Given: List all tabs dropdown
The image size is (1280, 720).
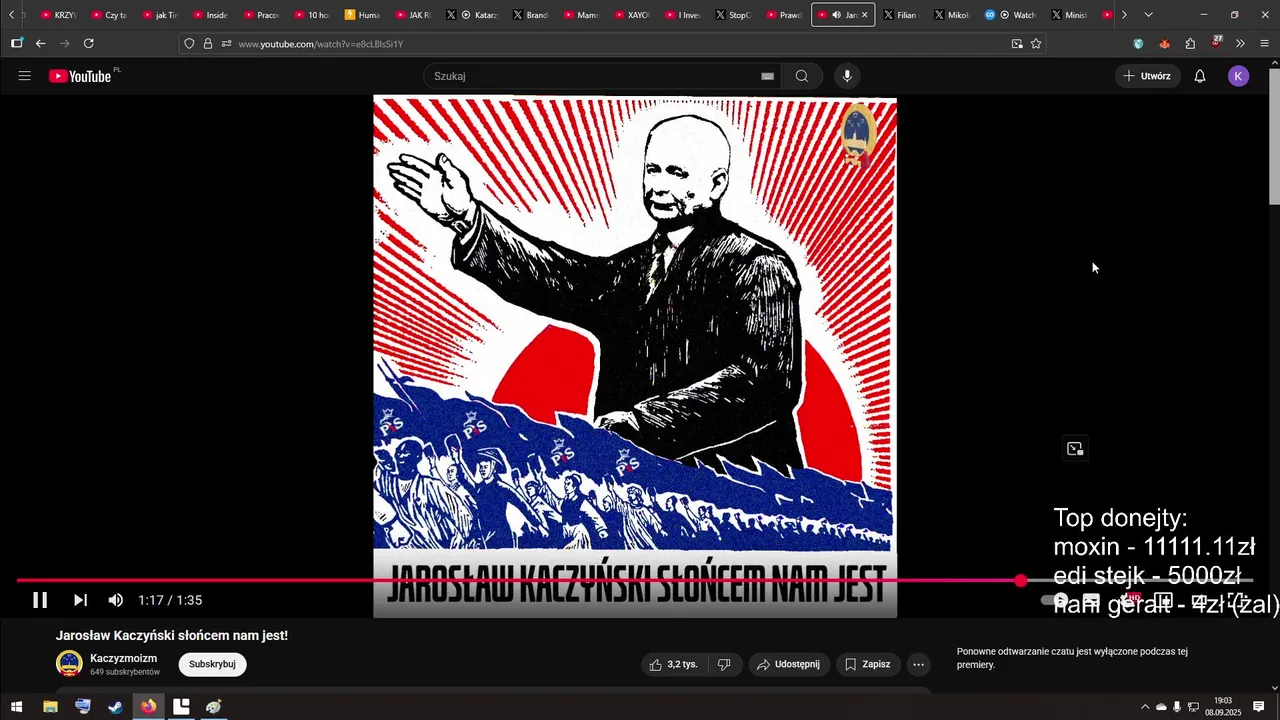Looking at the screenshot, I should 1148,15.
